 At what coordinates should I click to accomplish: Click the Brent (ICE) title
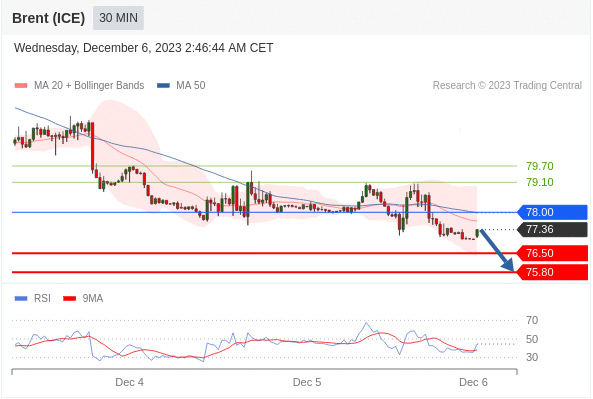48,18
